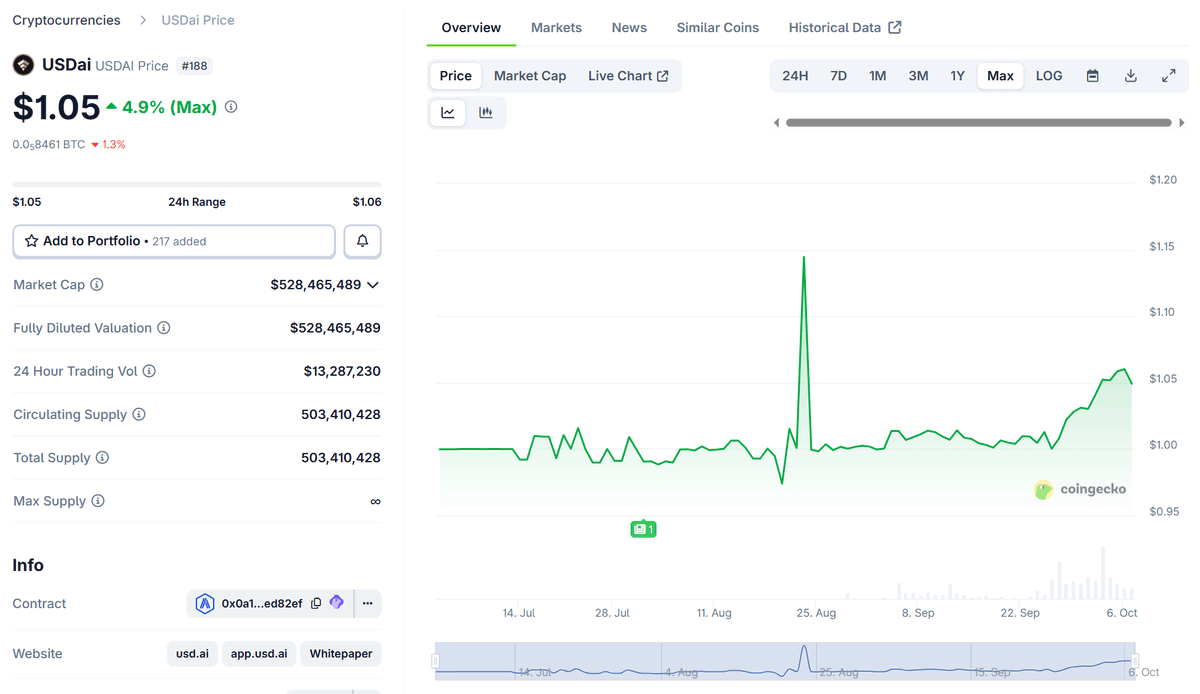Switch chart to Market Cap
Screen dimensions: 1200x694
(530, 76)
